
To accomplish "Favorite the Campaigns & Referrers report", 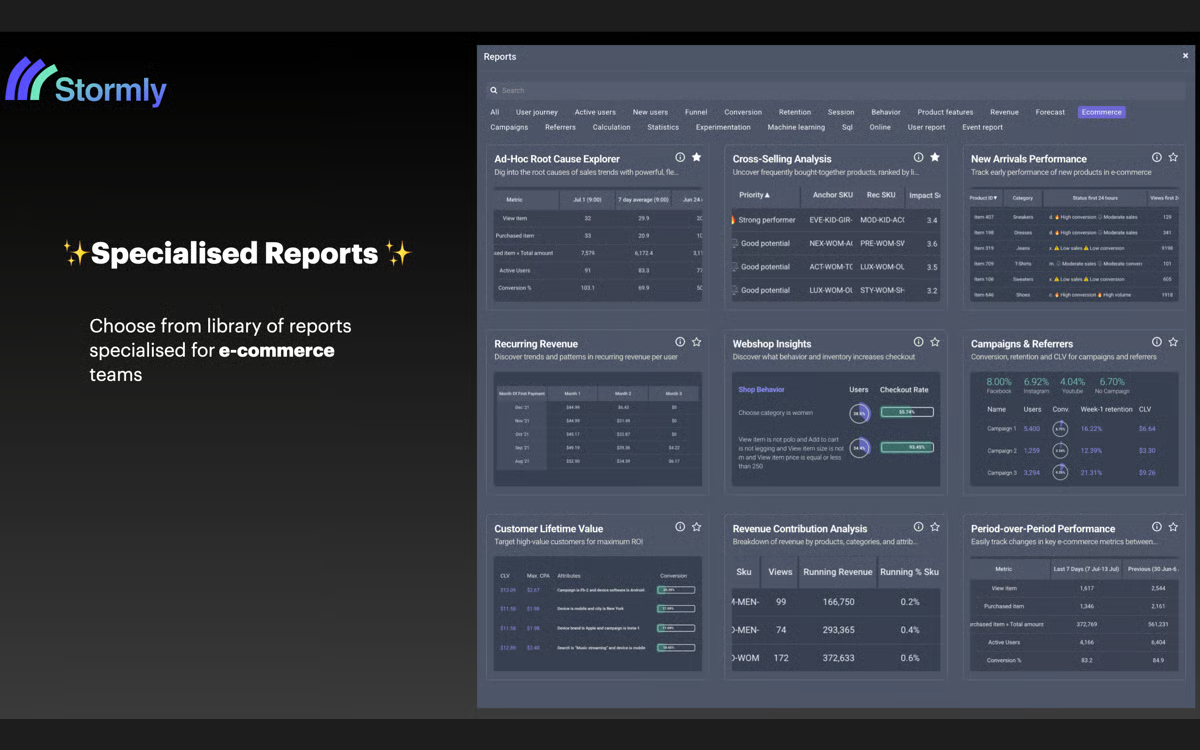I will coord(1173,342).
